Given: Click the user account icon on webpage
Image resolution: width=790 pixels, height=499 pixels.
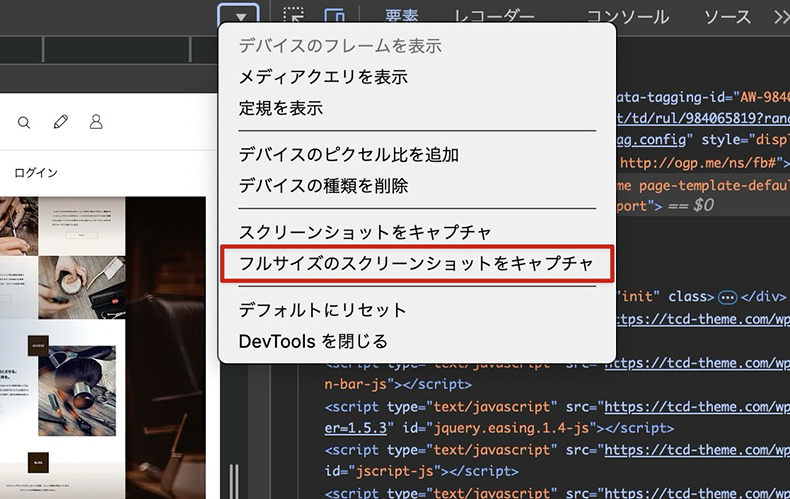Looking at the screenshot, I should coord(96,121).
